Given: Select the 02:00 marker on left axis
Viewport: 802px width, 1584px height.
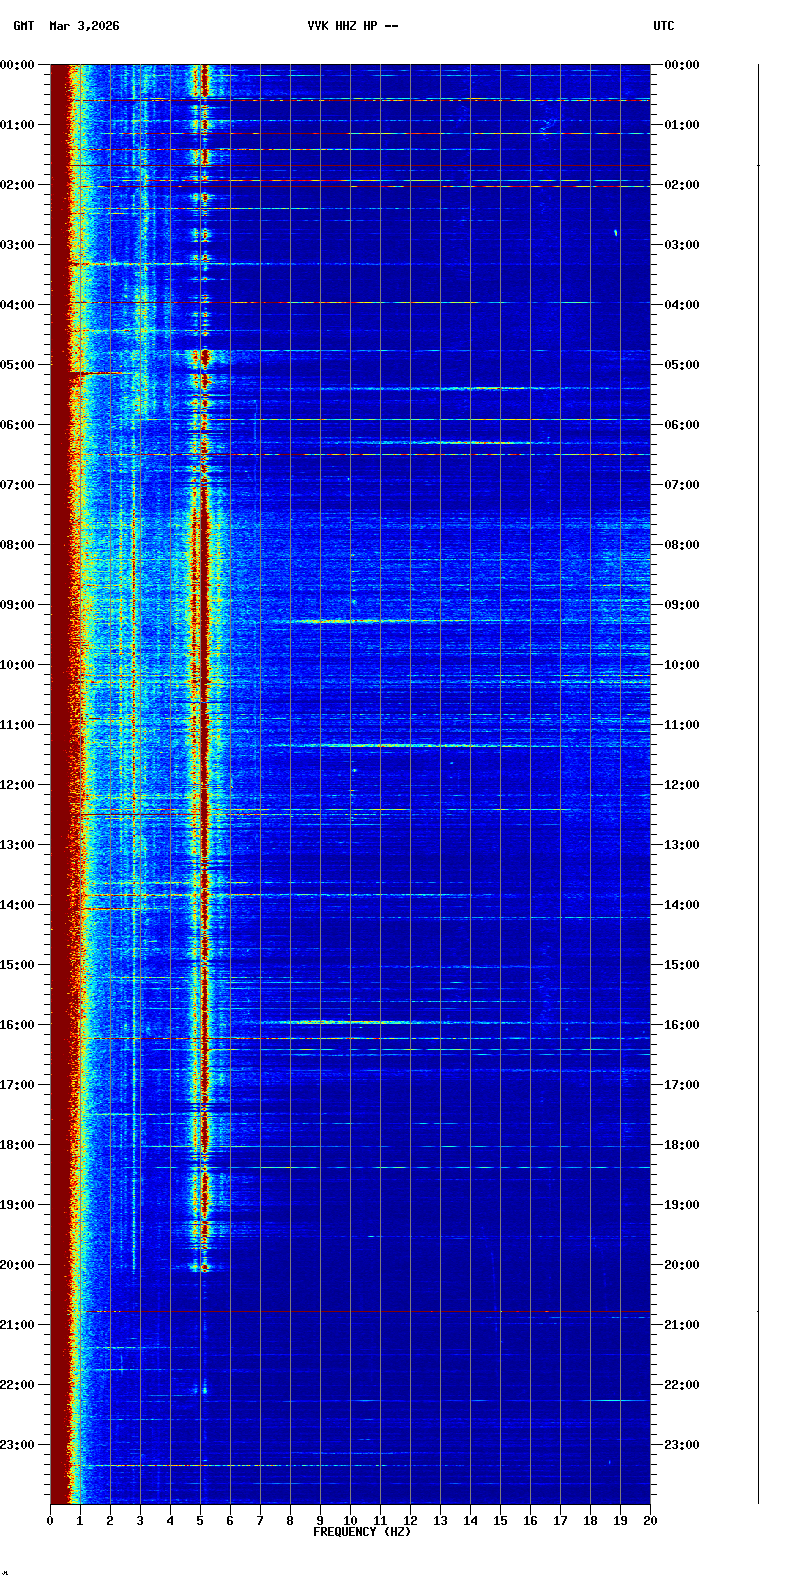Looking at the screenshot, I should tap(18, 185).
